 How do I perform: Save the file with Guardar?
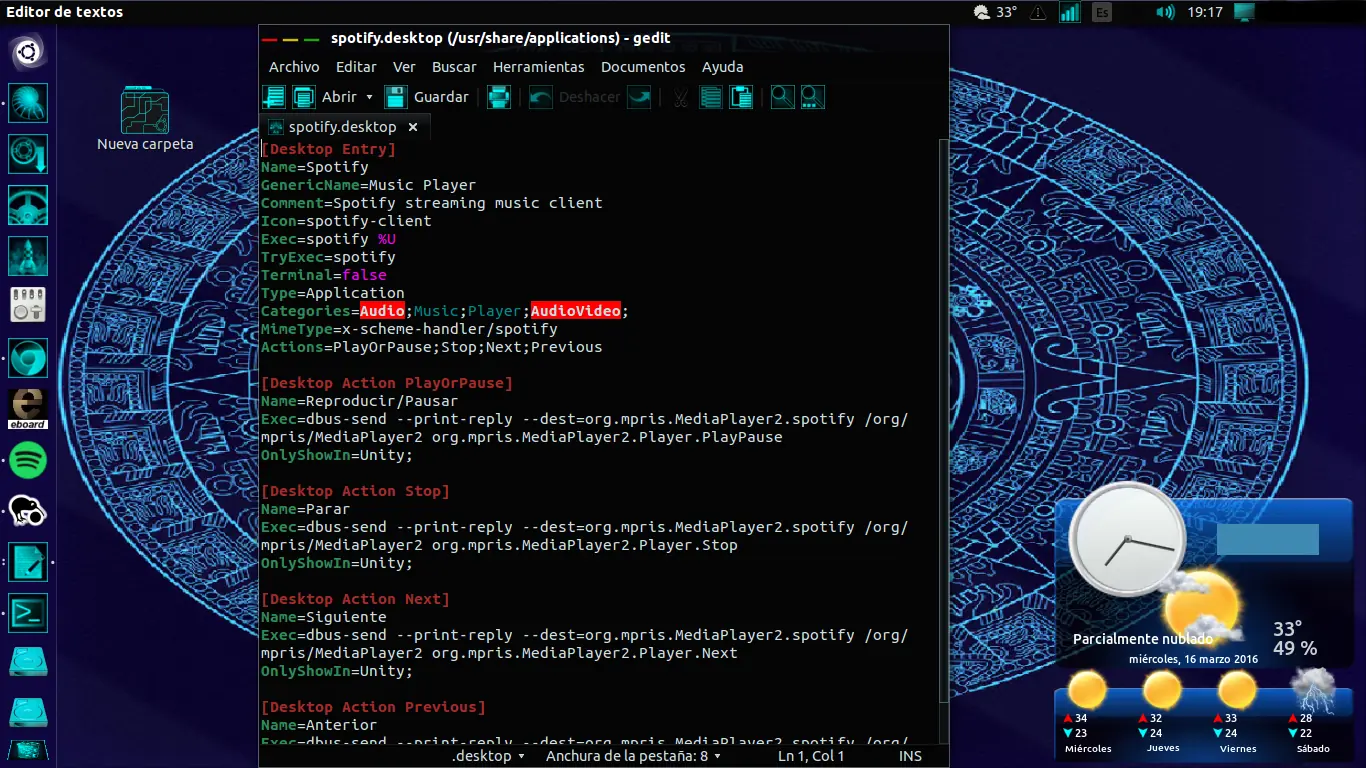[427, 97]
